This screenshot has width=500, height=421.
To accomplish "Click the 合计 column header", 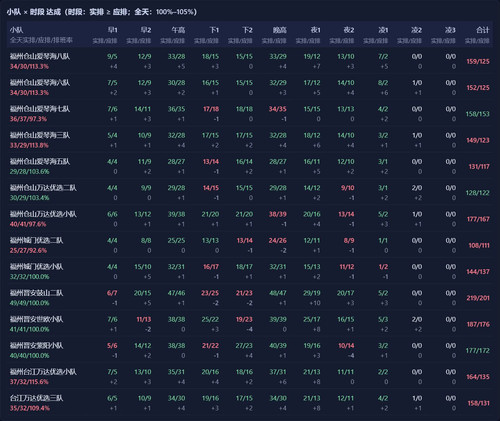I will (x=483, y=30).
